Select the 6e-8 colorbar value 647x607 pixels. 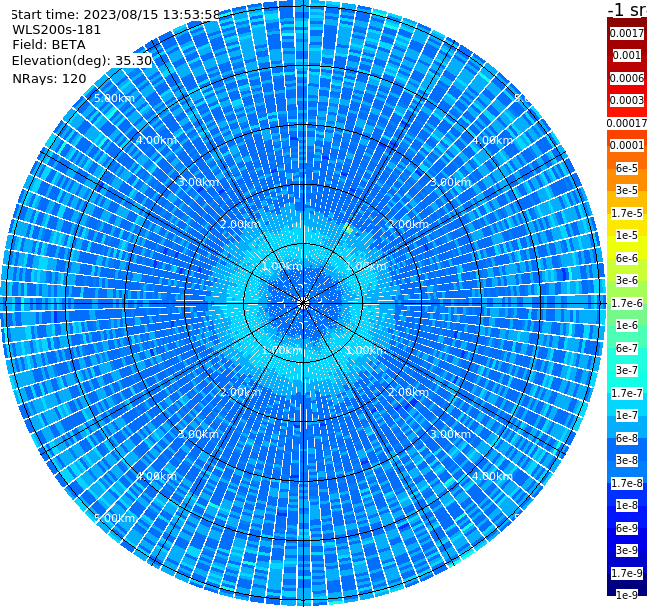[627, 438]
